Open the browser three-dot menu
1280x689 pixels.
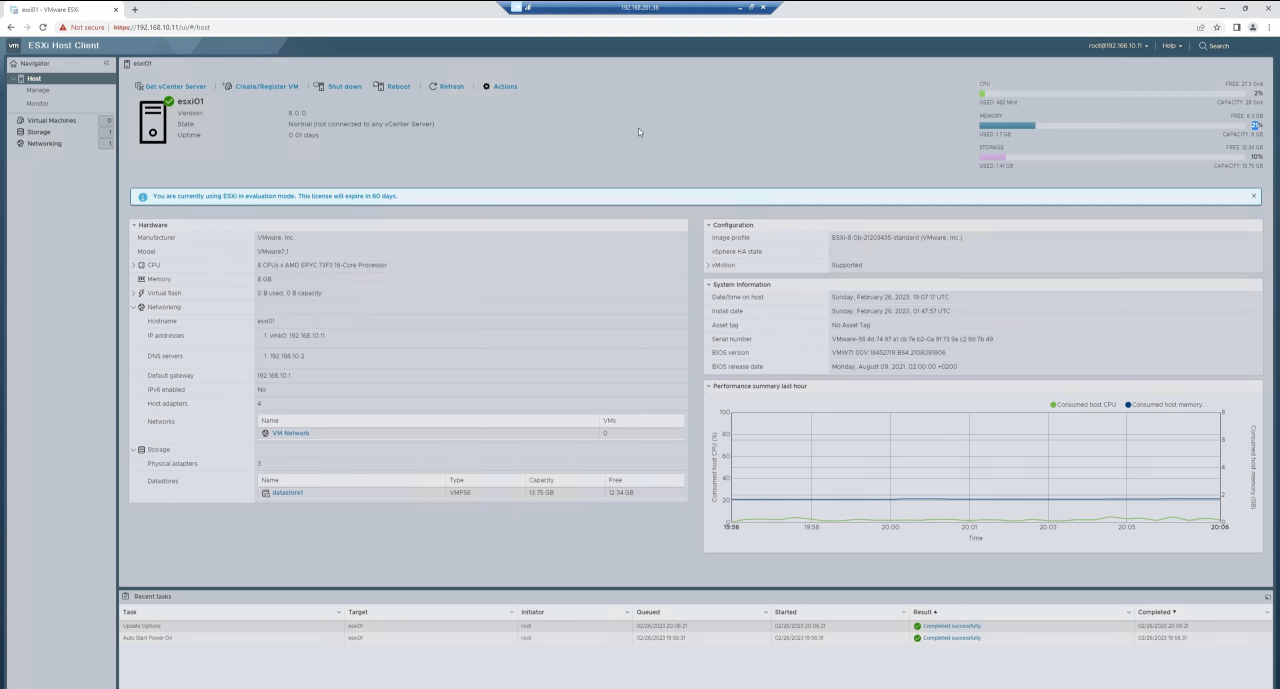(x=1268, y=27)
